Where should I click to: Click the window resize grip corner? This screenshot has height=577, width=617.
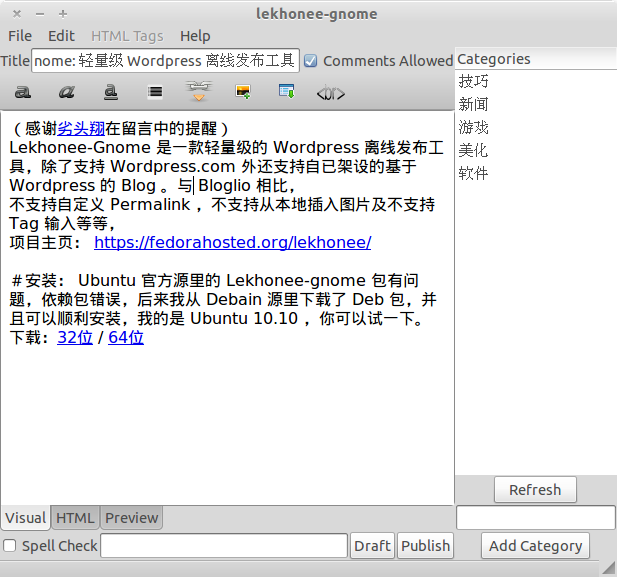[x=609, y=569]
